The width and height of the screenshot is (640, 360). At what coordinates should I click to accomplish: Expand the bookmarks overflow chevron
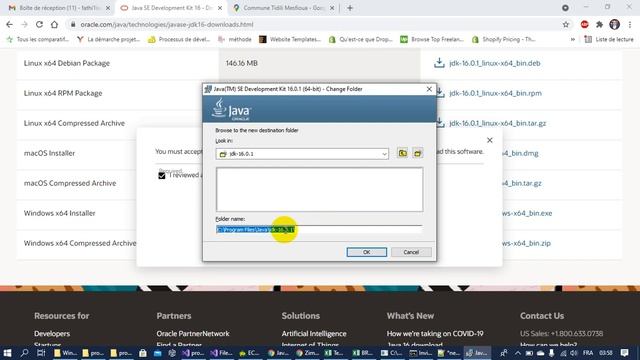573,40
